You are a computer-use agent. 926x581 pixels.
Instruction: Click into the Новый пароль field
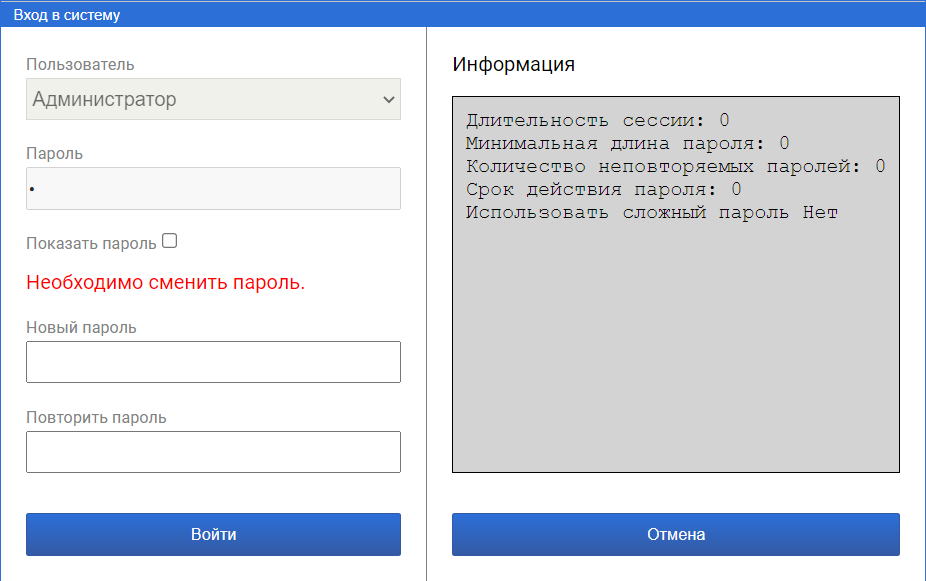pyautogui.click(x=212, y=362)
